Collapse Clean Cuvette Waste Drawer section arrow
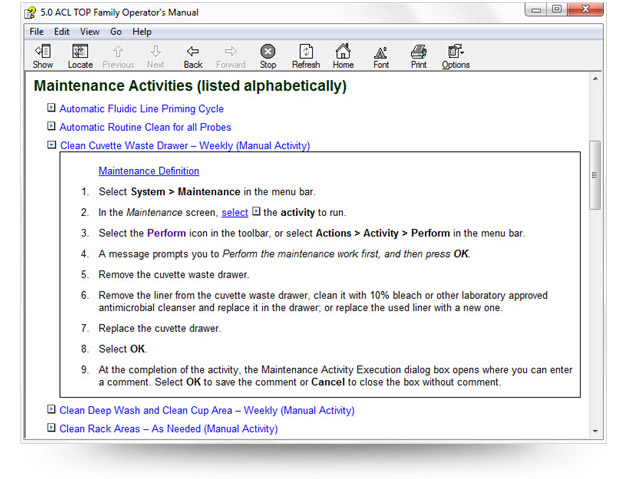 51,145
